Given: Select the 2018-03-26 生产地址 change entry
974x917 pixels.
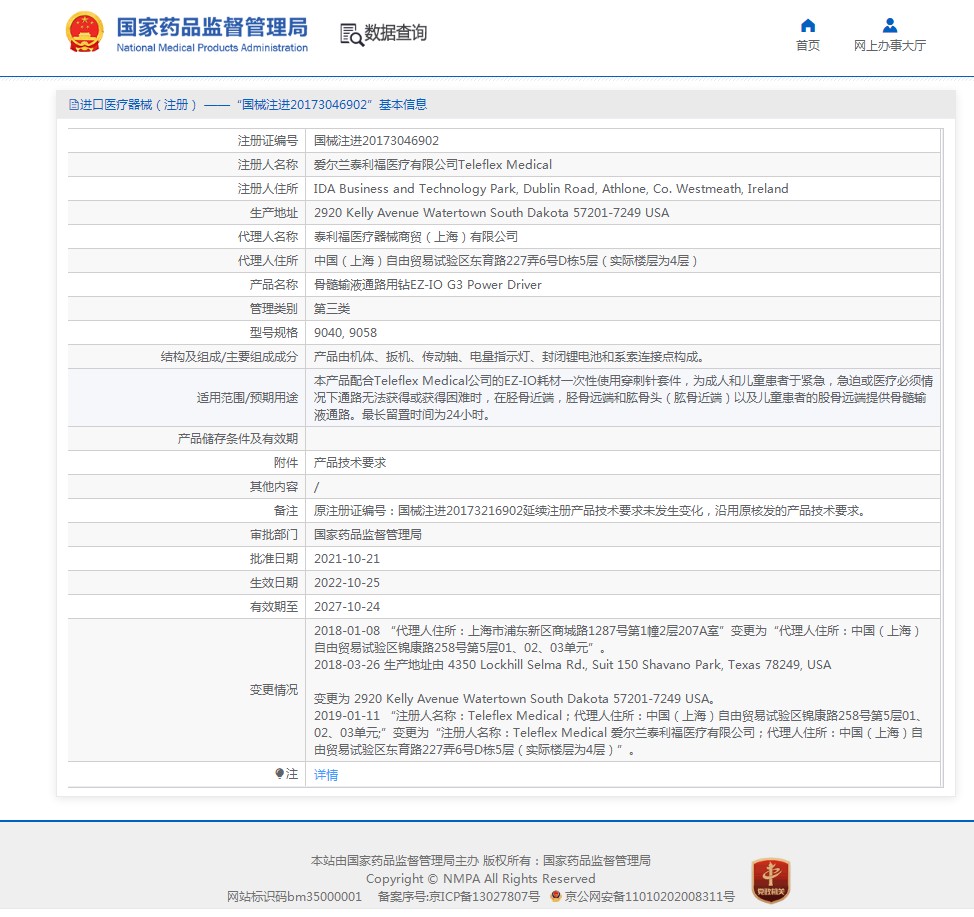Looking at the screenshot, I should point(572,682).
